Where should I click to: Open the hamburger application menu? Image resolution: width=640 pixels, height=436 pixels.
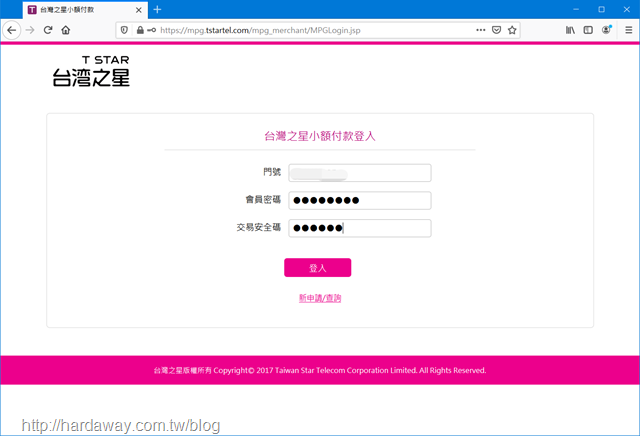point(629,30)
